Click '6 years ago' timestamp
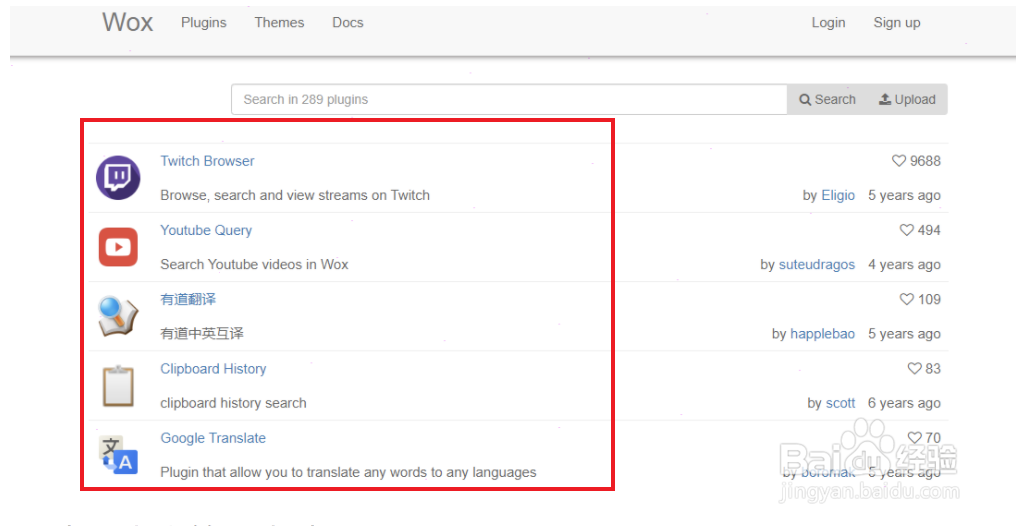 904,403
